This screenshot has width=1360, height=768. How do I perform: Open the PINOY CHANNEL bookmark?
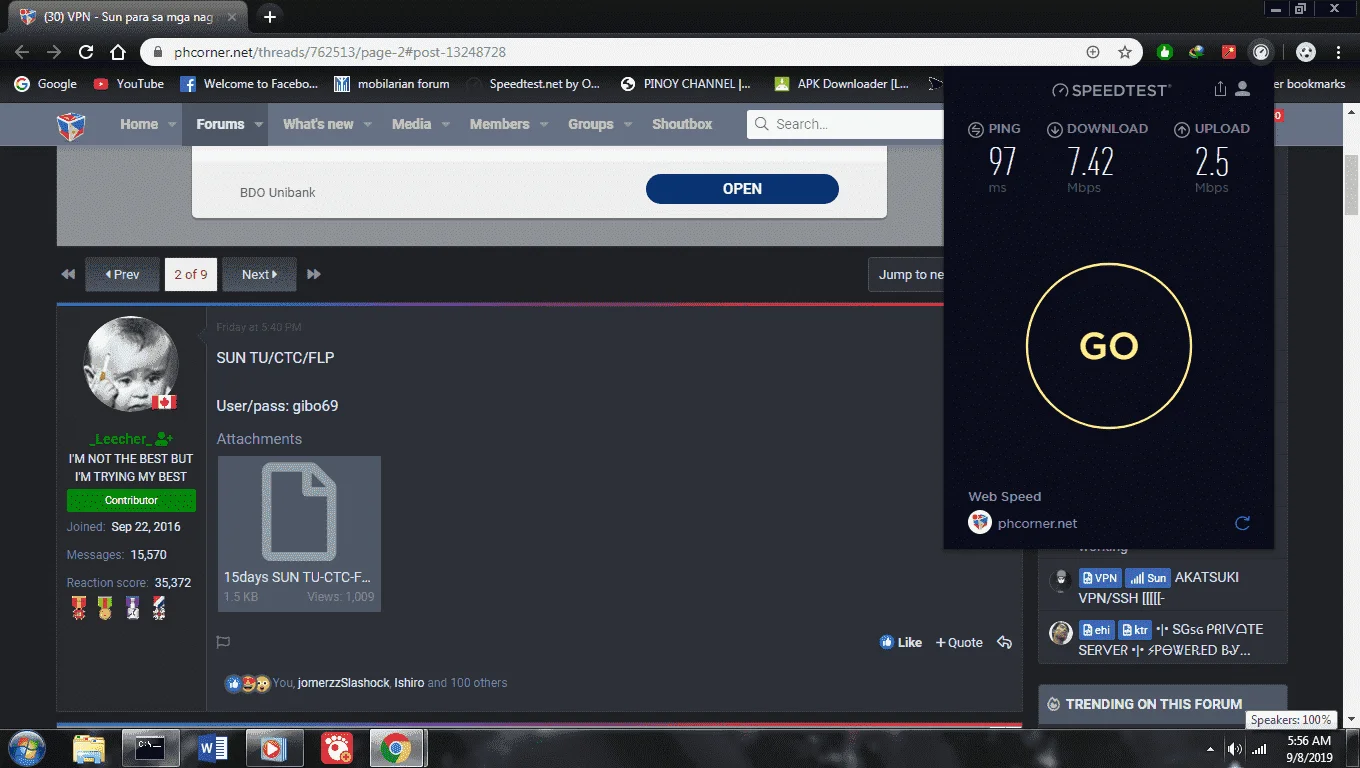click(685, 84)
